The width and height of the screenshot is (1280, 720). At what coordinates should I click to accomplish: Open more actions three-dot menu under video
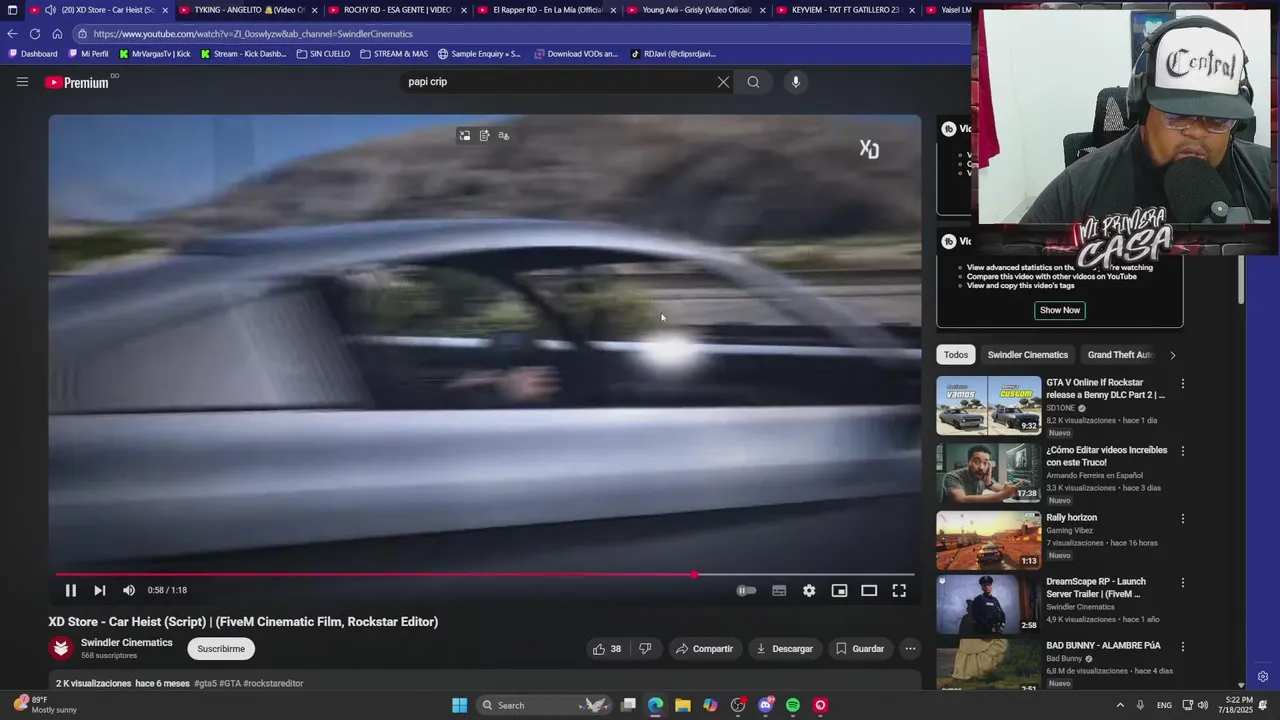910,649
